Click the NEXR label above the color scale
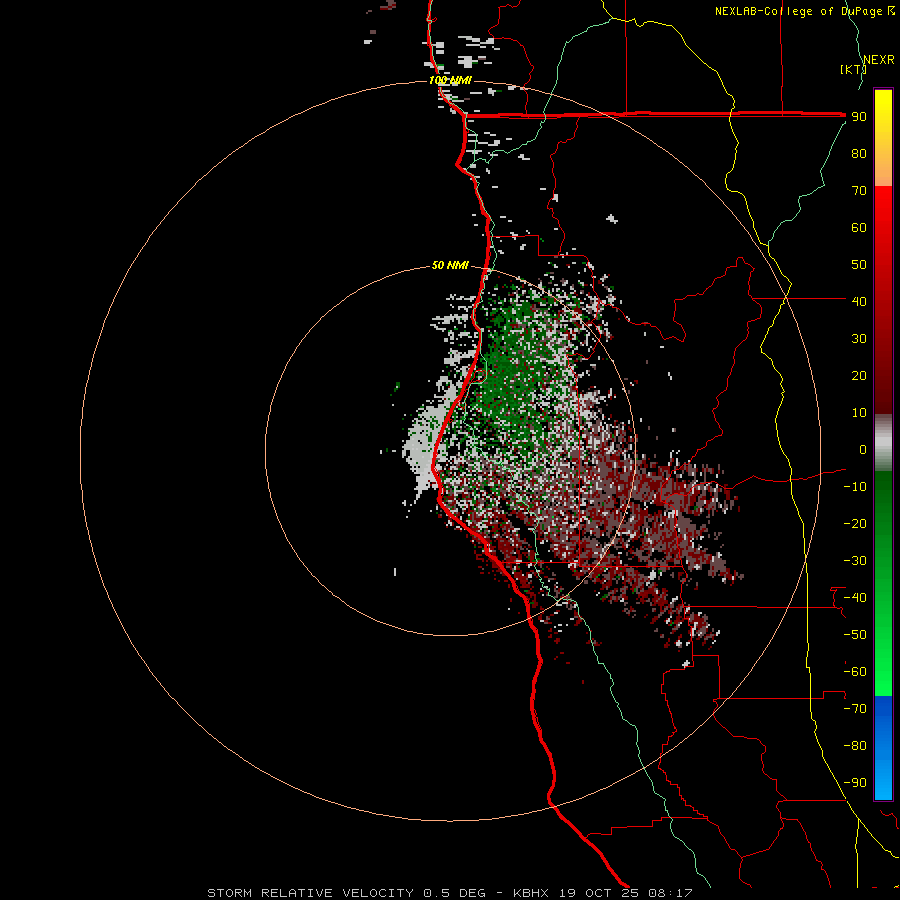 pos(879,60)
